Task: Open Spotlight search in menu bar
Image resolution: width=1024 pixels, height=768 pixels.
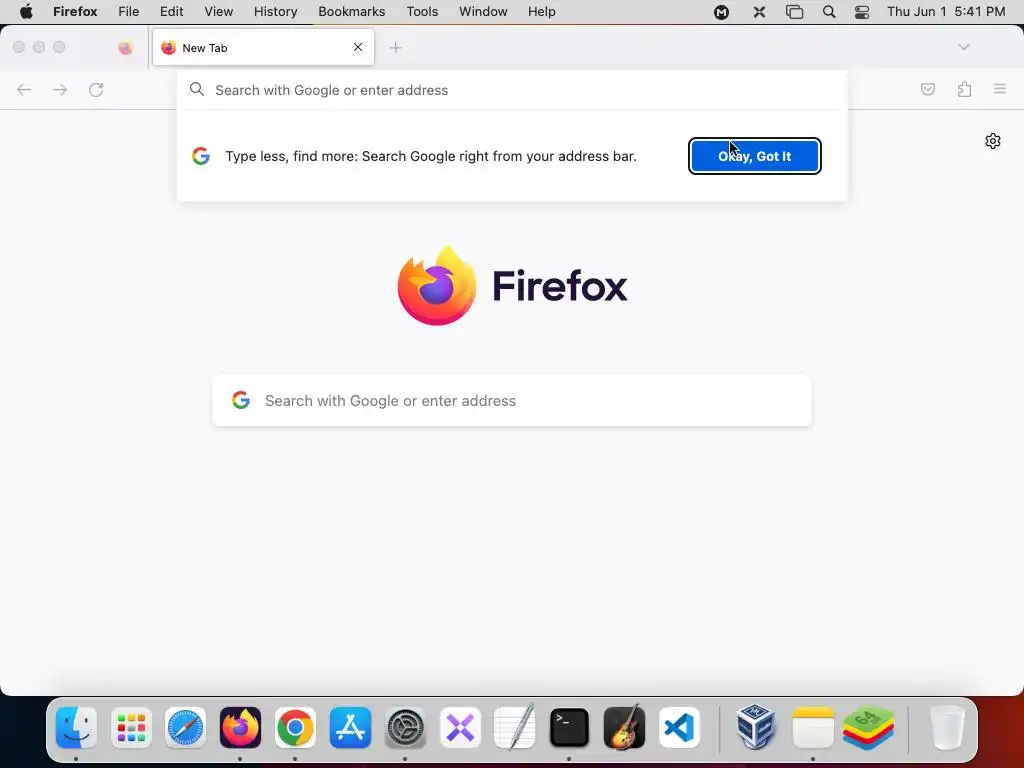Action: click(829, 12)
